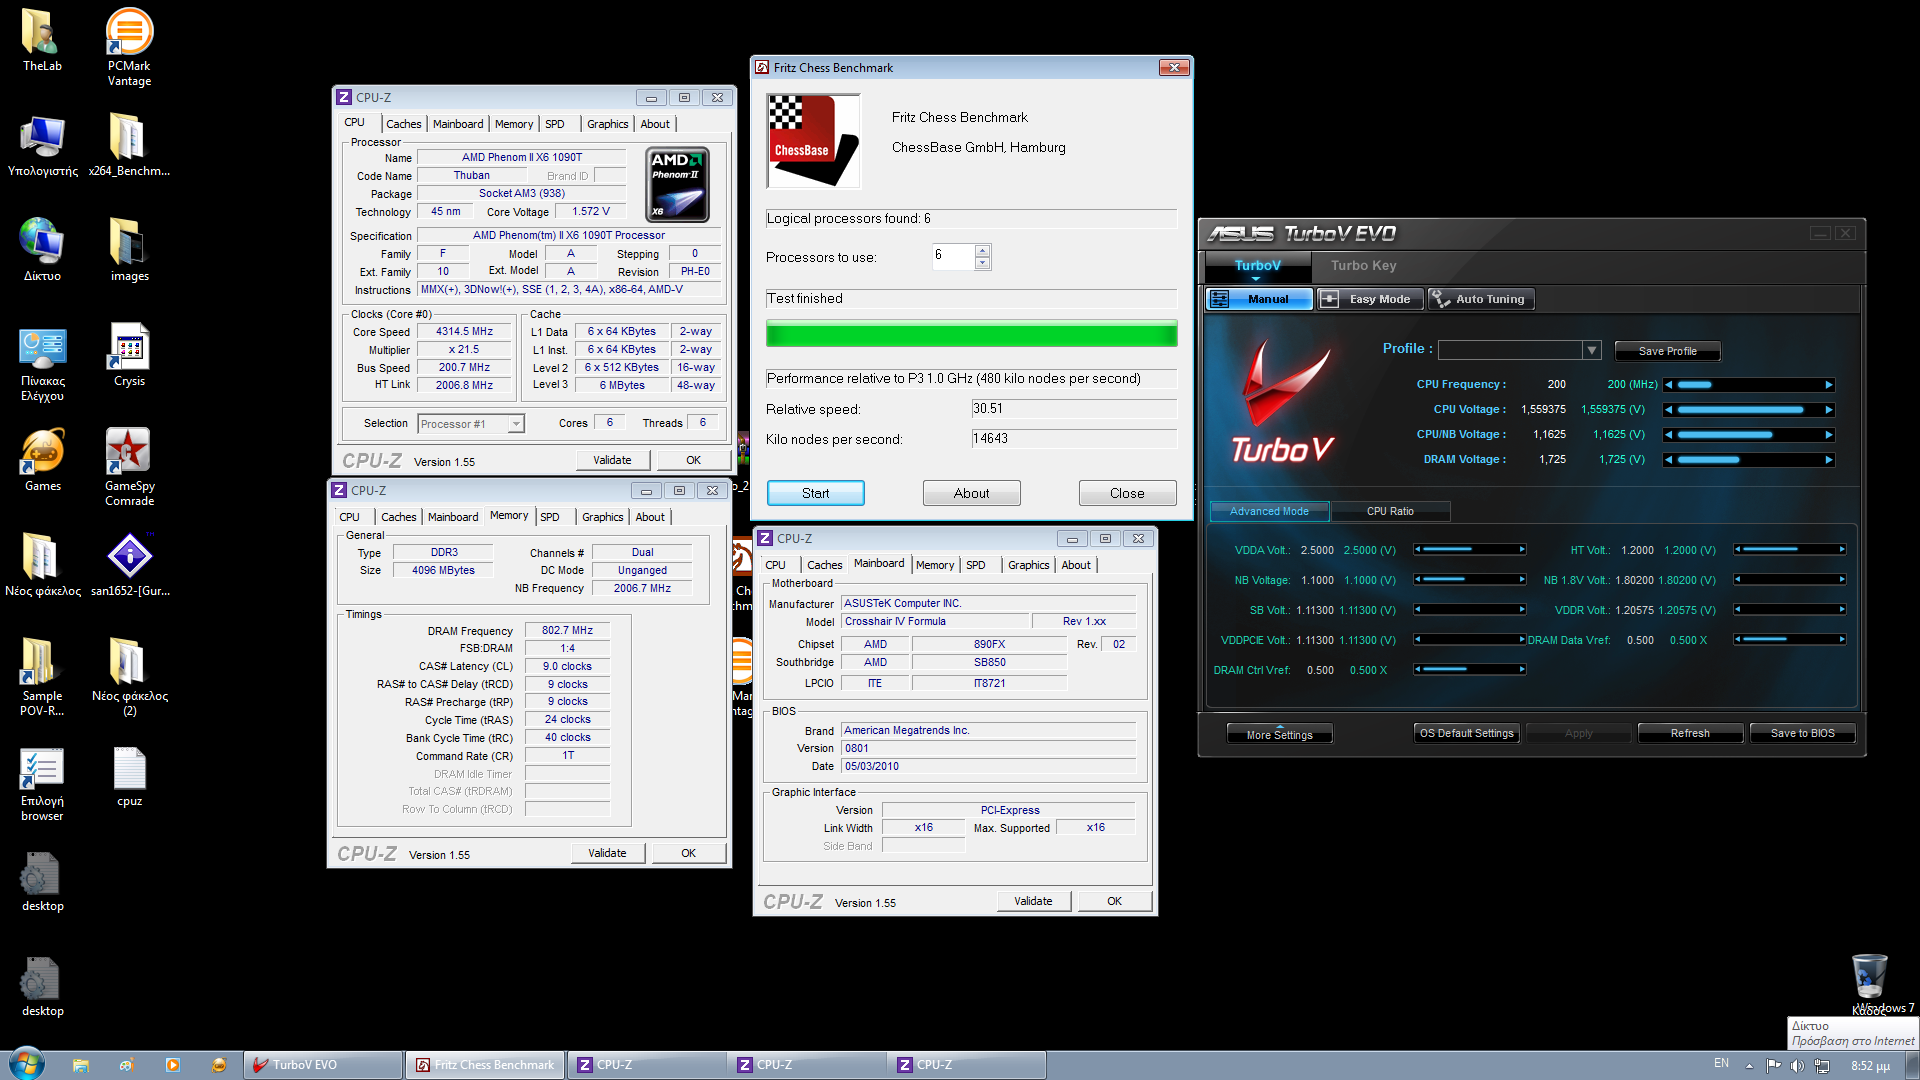Open the PCMark Vantage shortcut icon

(x=129, y=46)
